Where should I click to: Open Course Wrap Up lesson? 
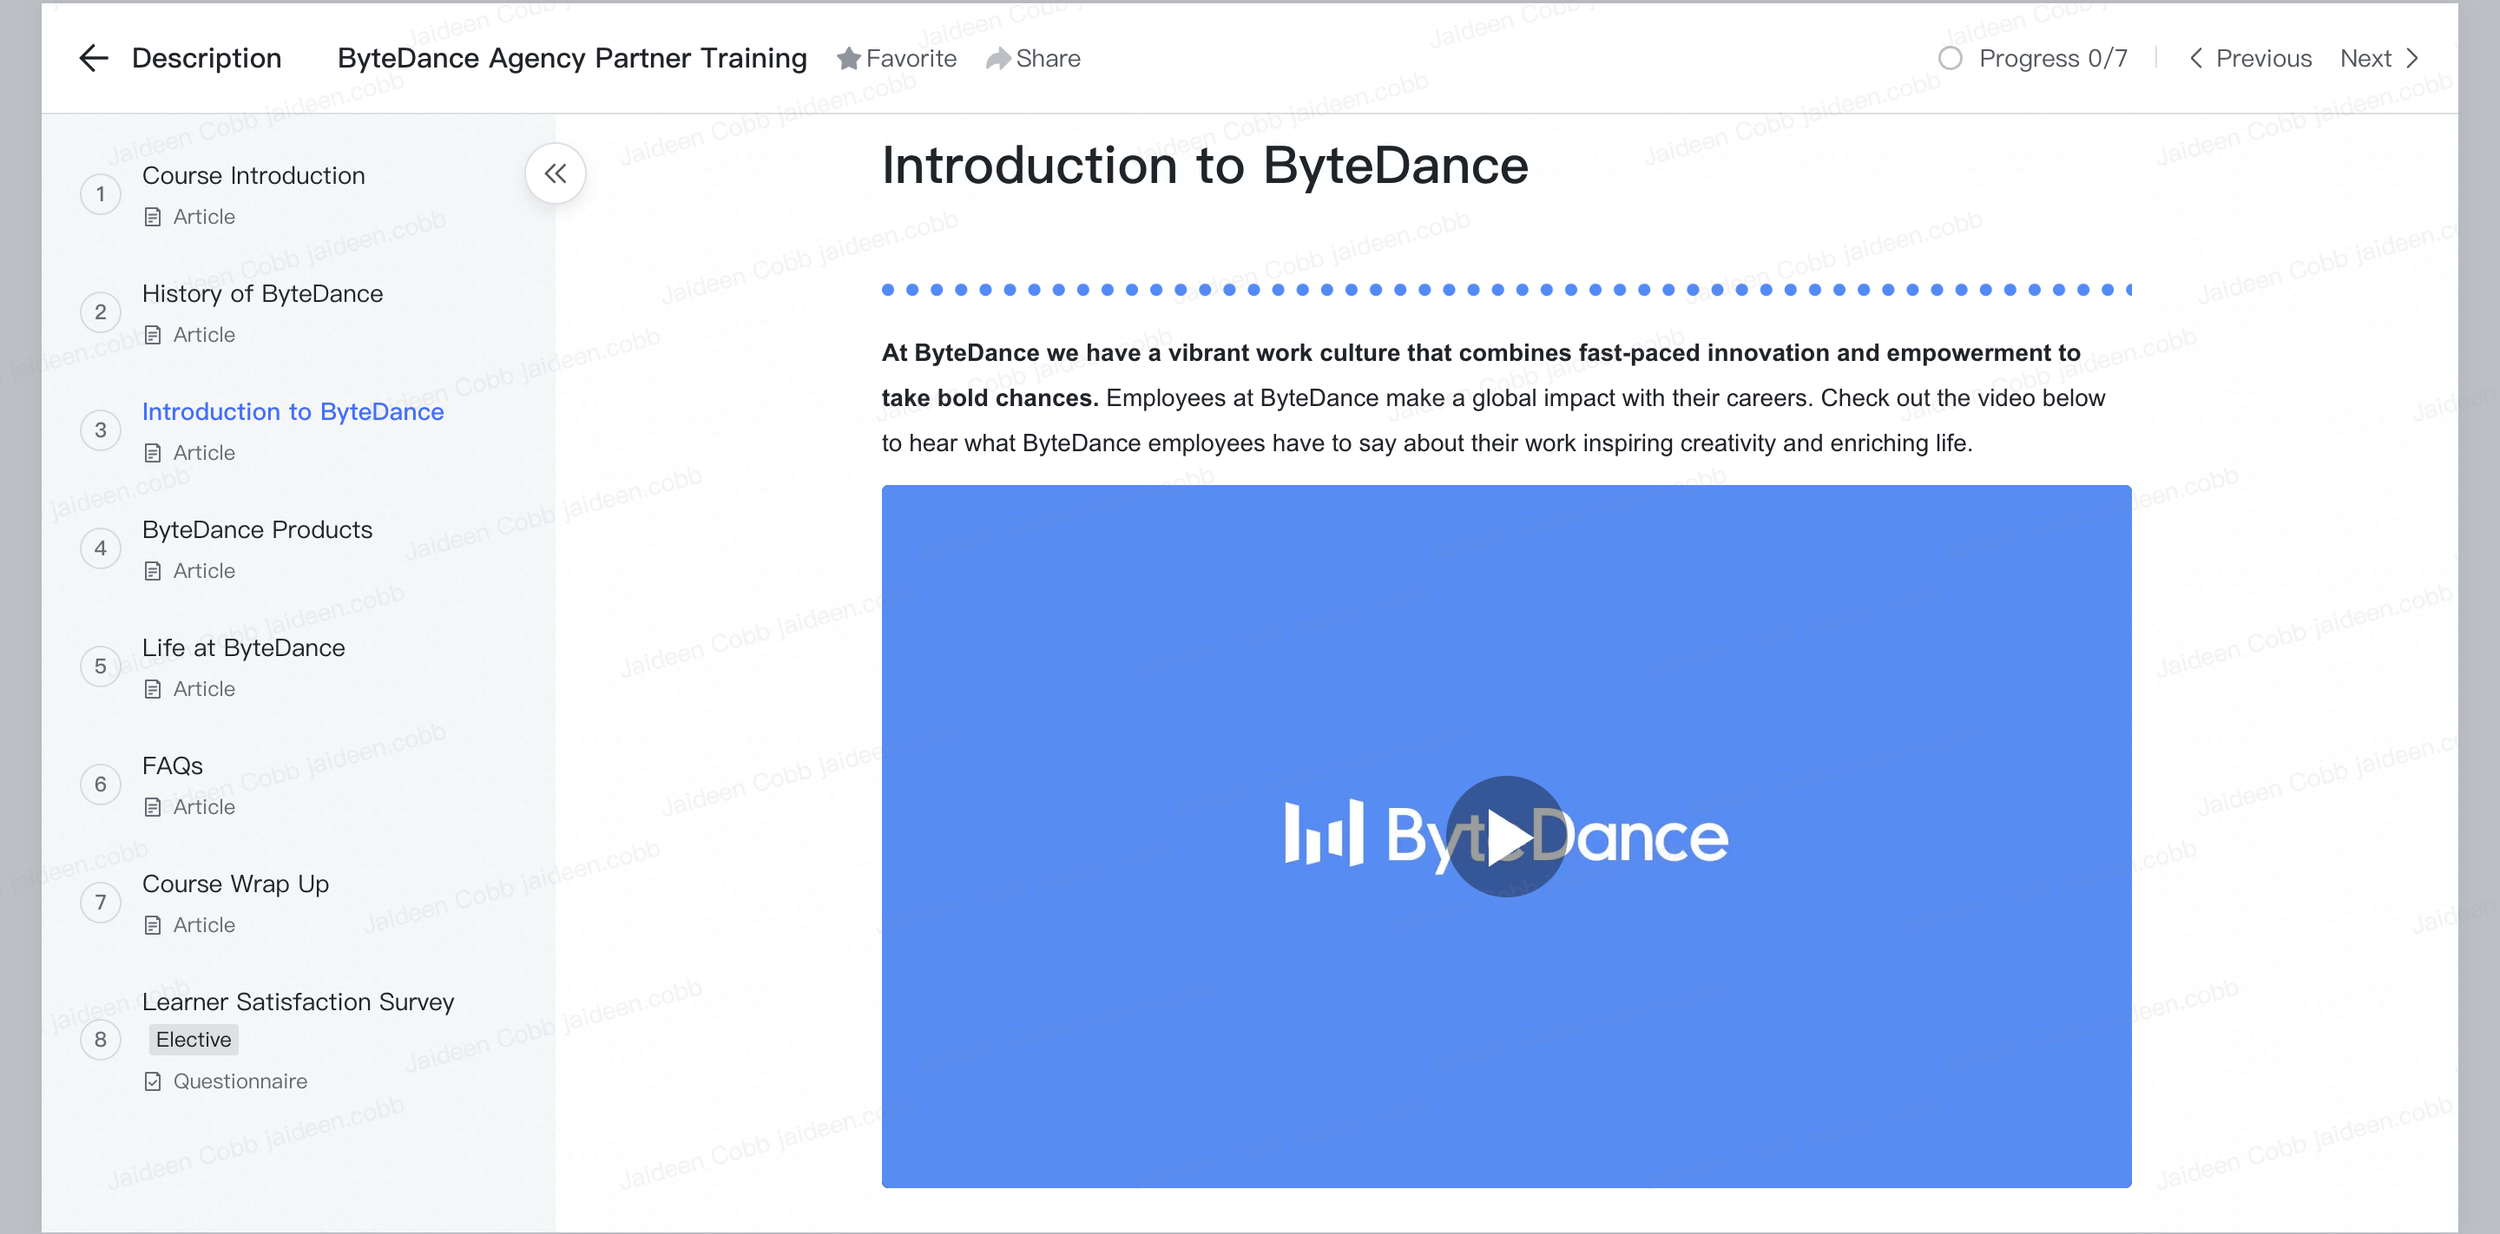point(235,884)
